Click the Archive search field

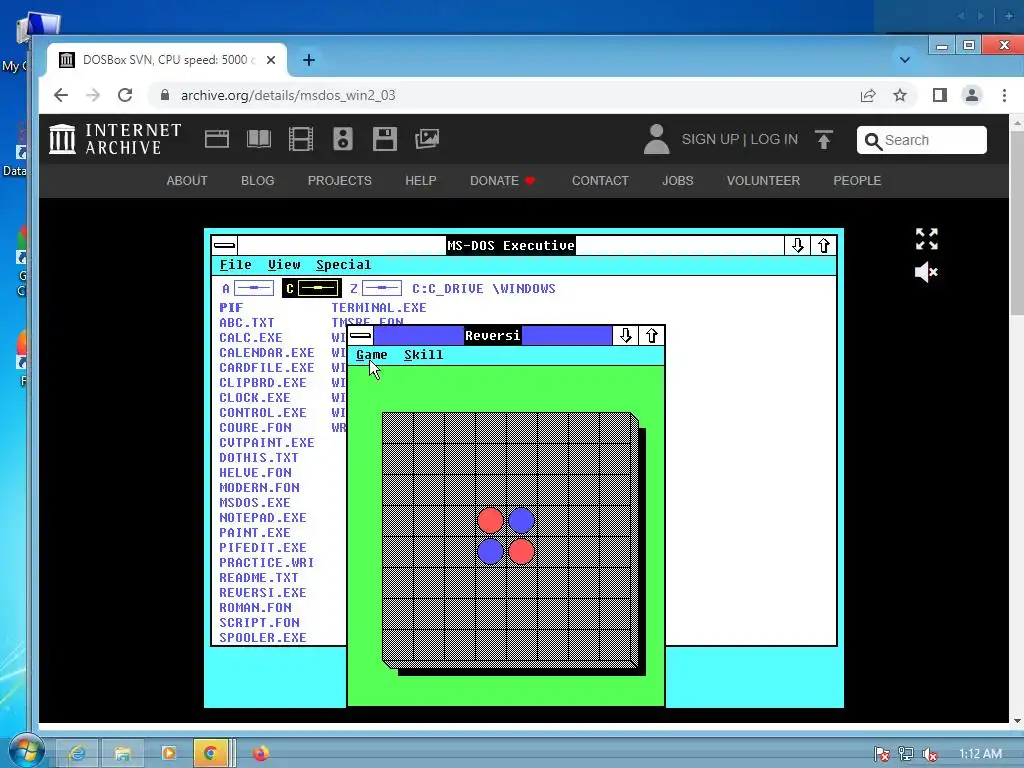[x=921, y=140]
